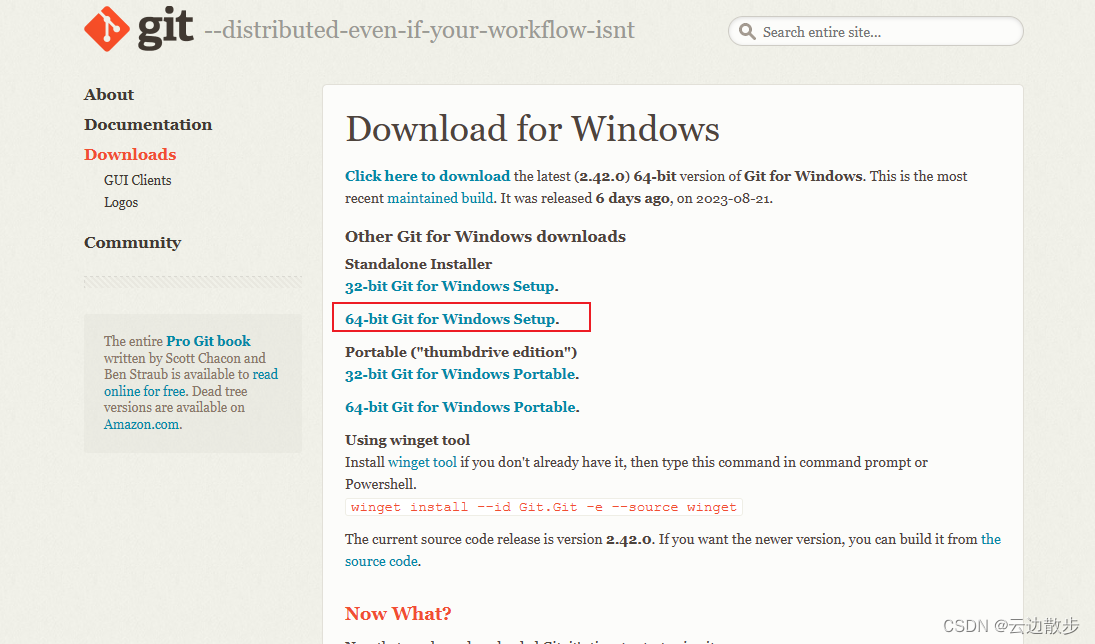Download 64-bit Git for Windows Setup
1095x644 pixels.
pyautogui.click(x=450, y=319)
